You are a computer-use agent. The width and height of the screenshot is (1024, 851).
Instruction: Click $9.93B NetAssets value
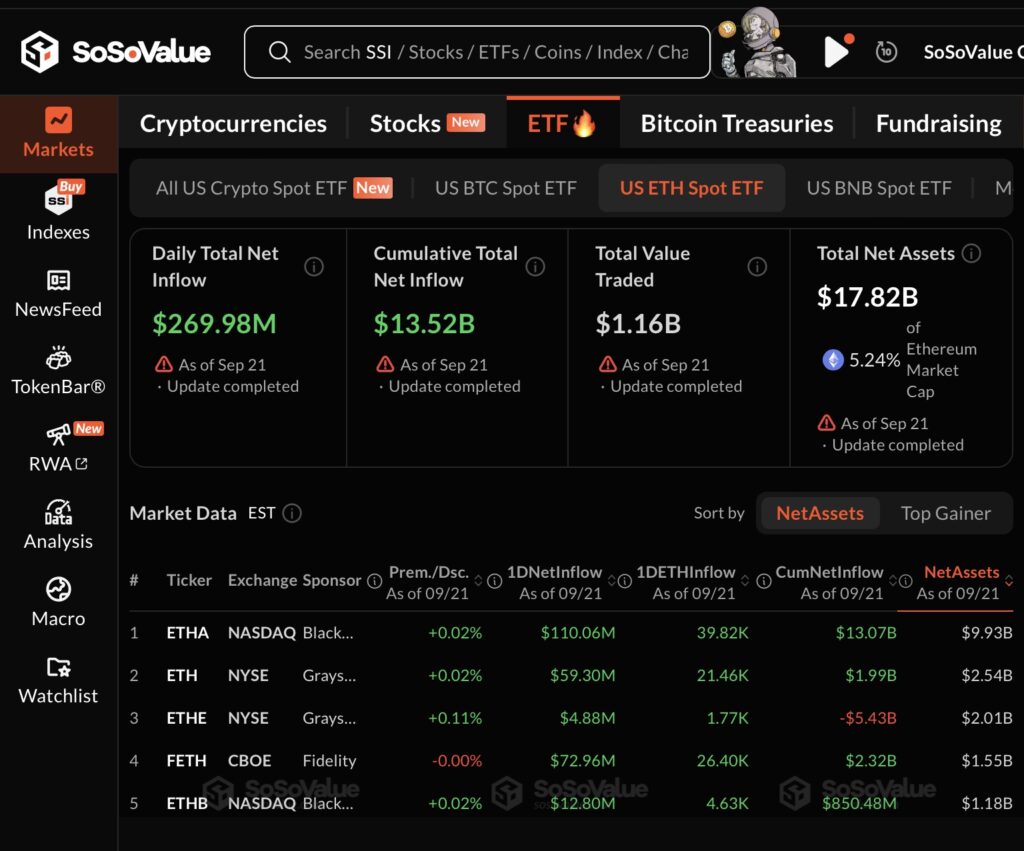[x=987, y=633]
